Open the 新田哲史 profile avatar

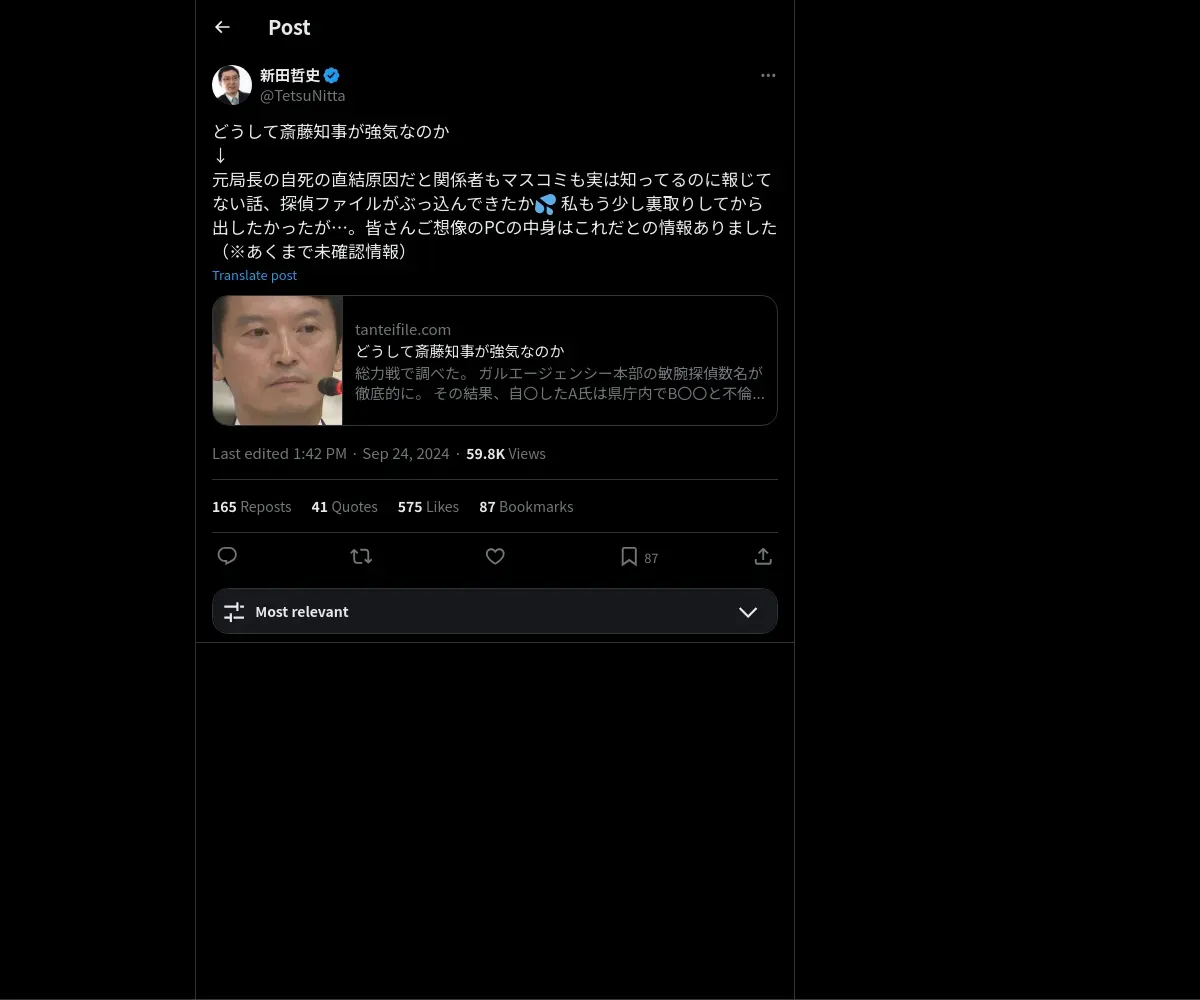(232, 85)
